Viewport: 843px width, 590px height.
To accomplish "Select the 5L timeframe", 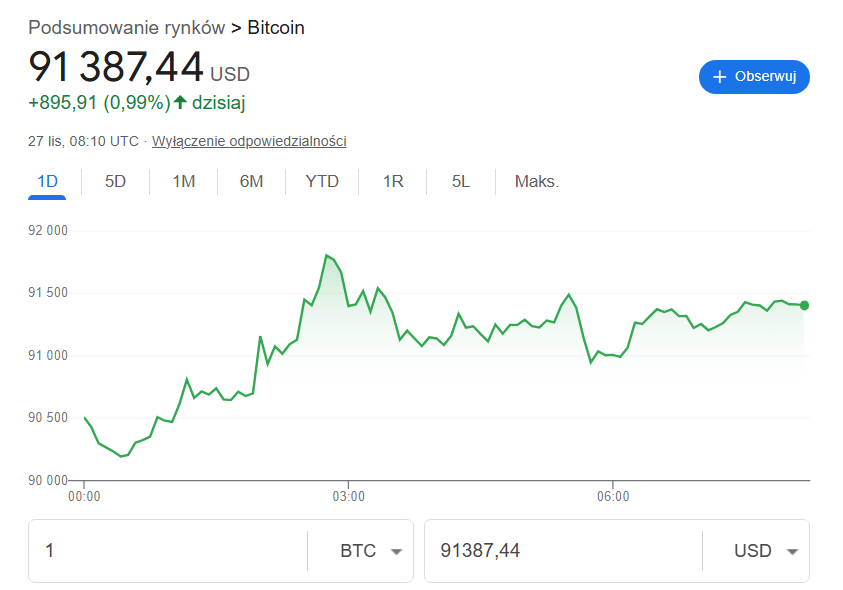I will pos(459,181).
